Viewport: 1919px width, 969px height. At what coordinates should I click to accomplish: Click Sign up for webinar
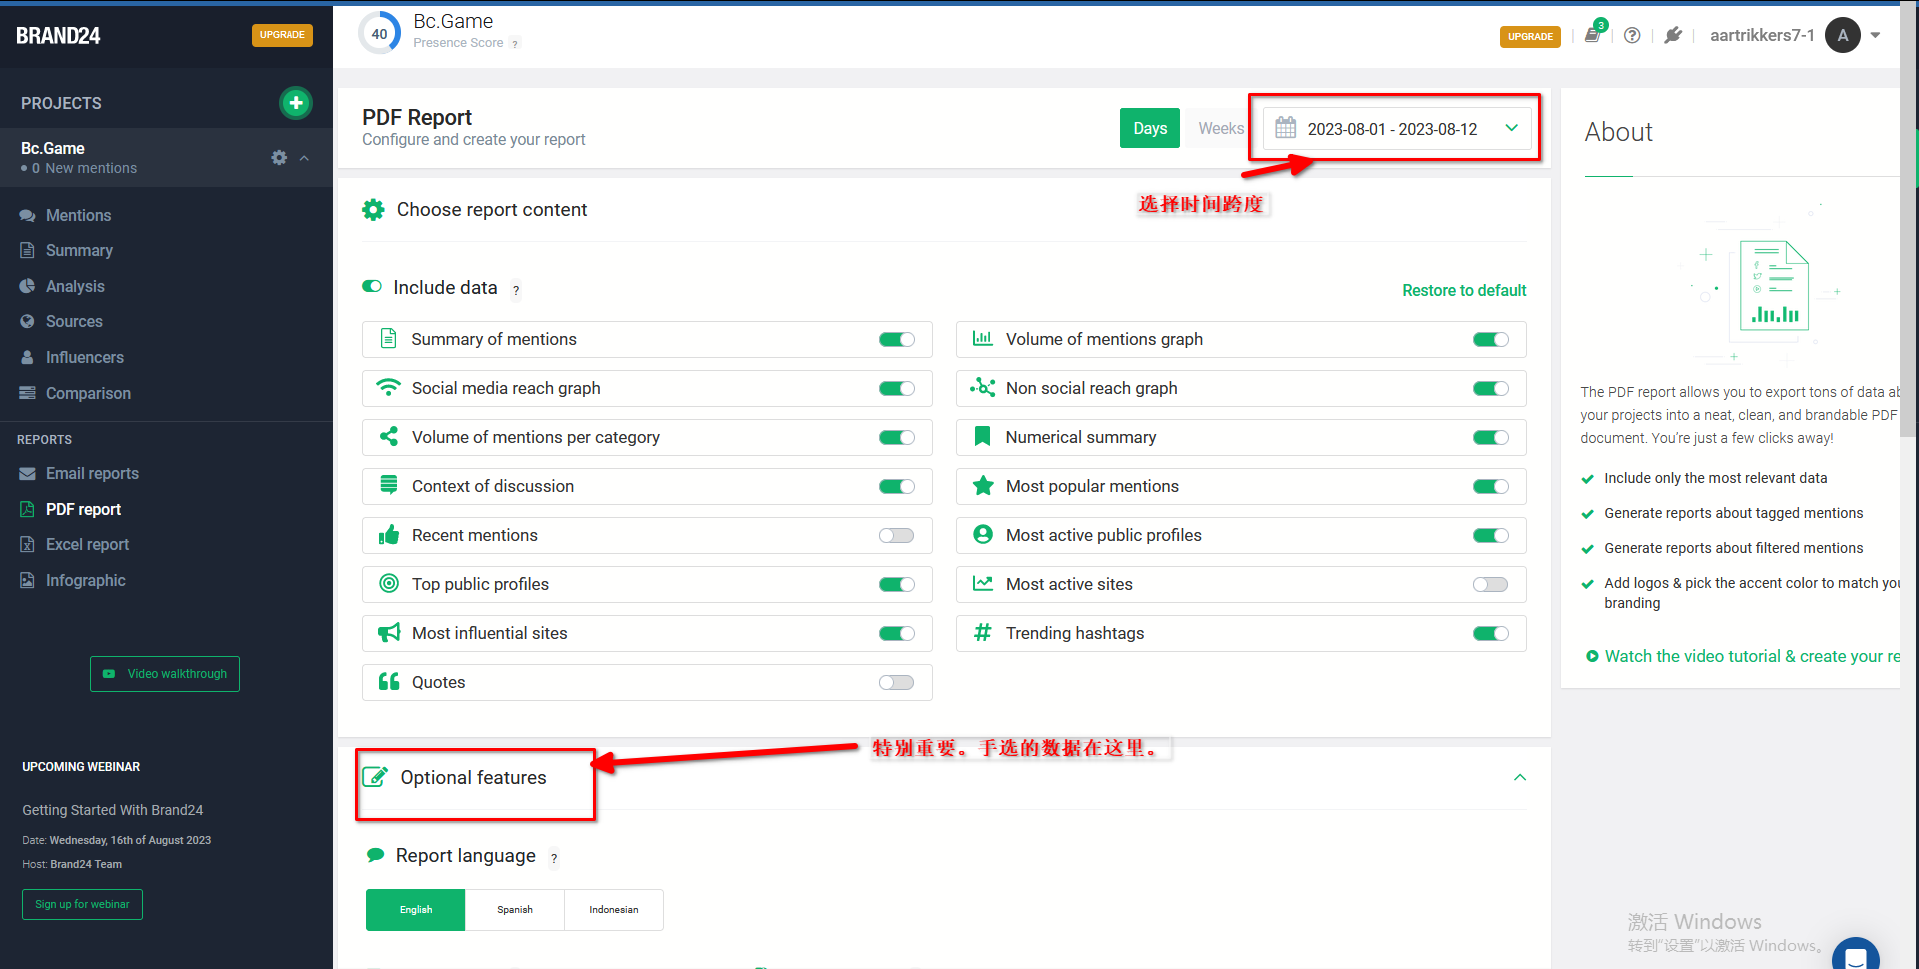click(82, 904)
